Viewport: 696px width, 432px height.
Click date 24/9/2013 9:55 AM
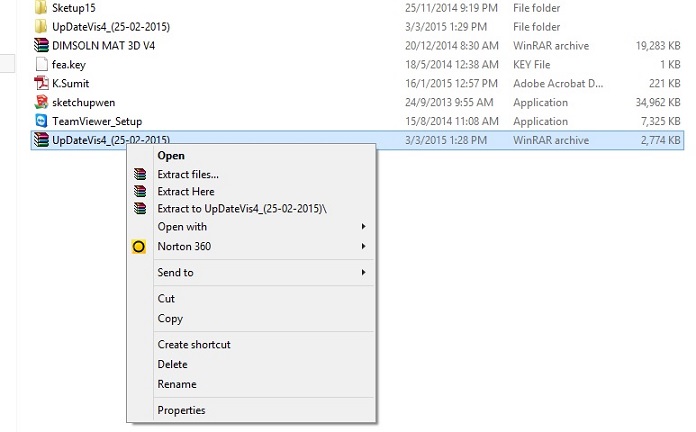pyautogui.click(x=449, y=102)
